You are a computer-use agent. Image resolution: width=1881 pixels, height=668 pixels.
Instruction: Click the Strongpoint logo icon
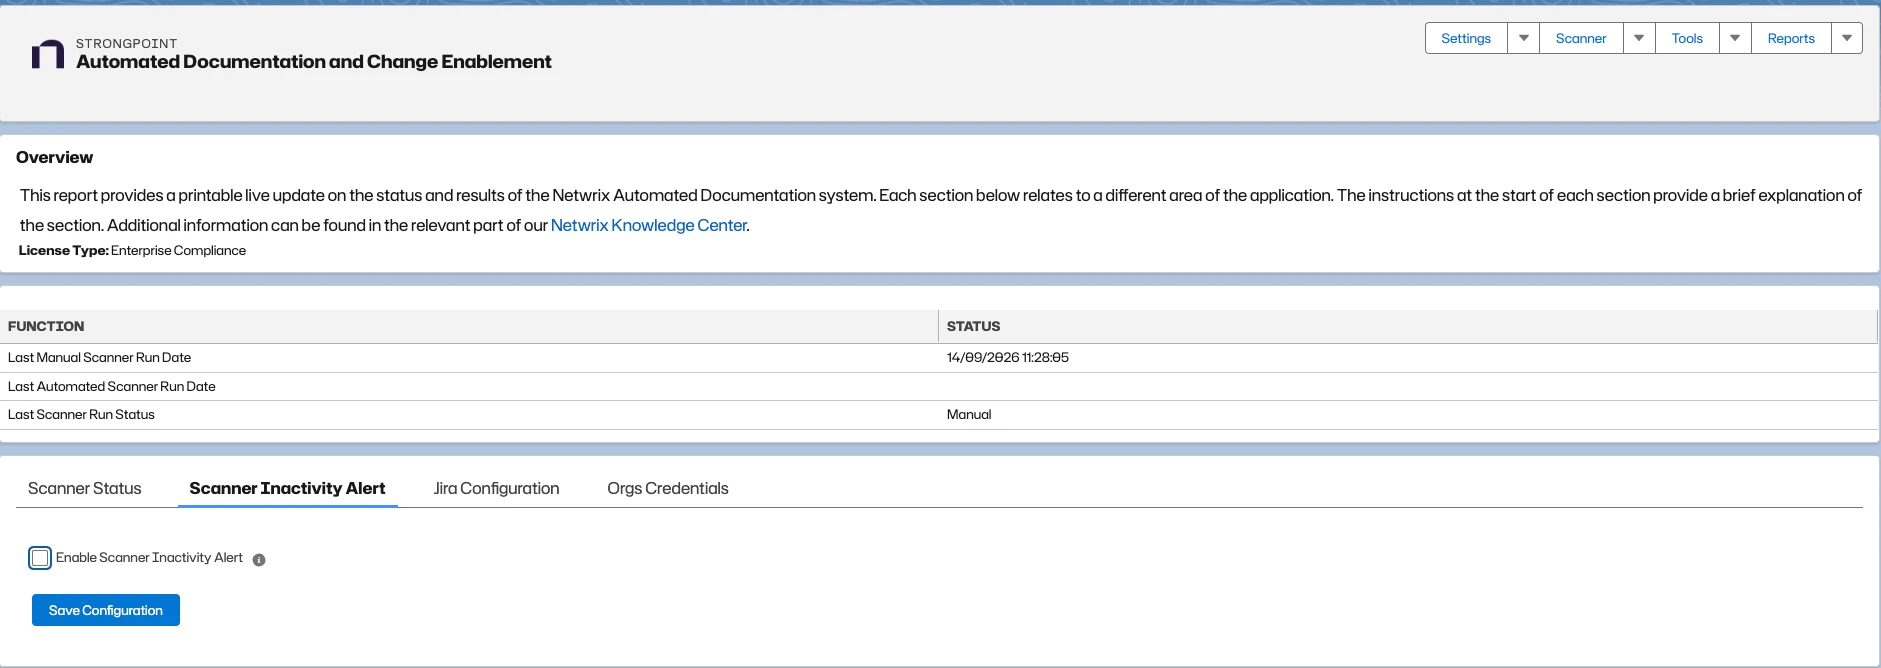(48, 54)
